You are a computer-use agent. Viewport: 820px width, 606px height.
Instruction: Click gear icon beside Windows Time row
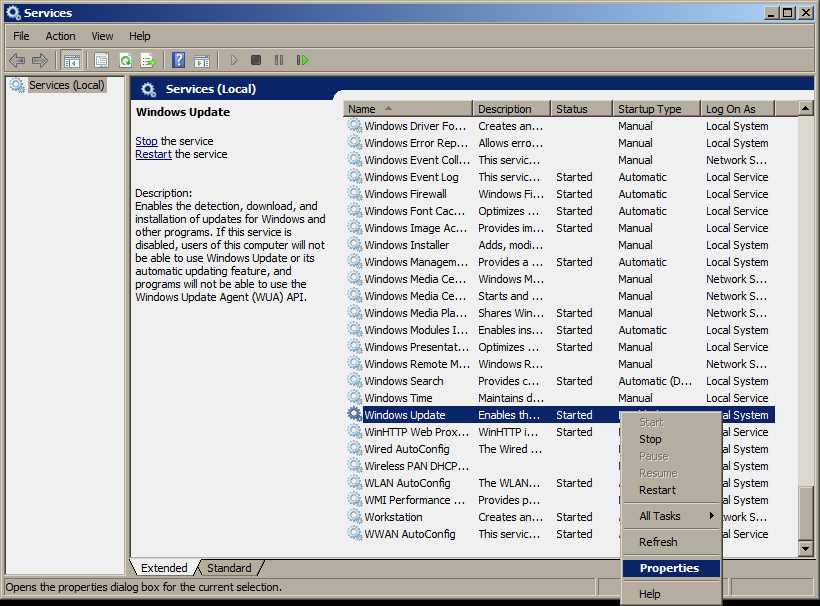tap(355, 397)
